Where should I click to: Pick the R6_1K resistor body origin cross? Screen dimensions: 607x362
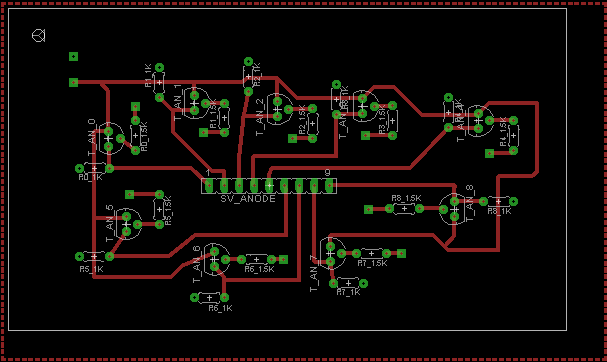[x=209, y=298]
